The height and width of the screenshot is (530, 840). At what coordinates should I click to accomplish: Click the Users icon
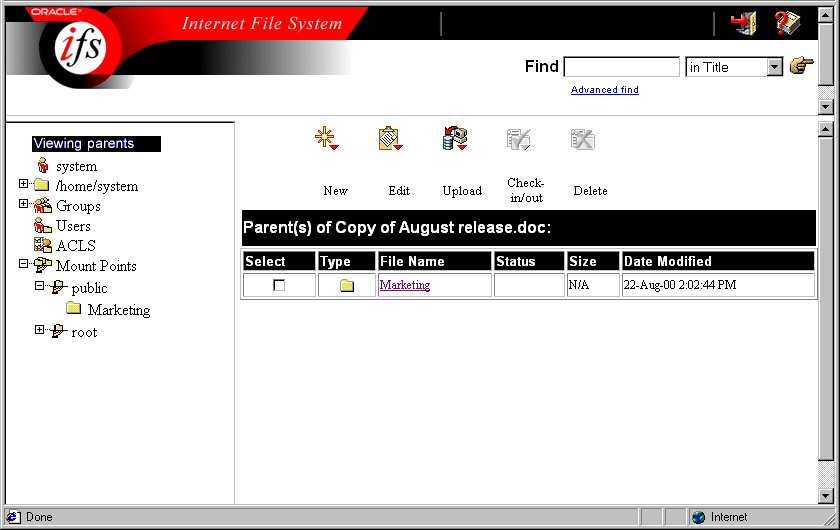point(42,225)
